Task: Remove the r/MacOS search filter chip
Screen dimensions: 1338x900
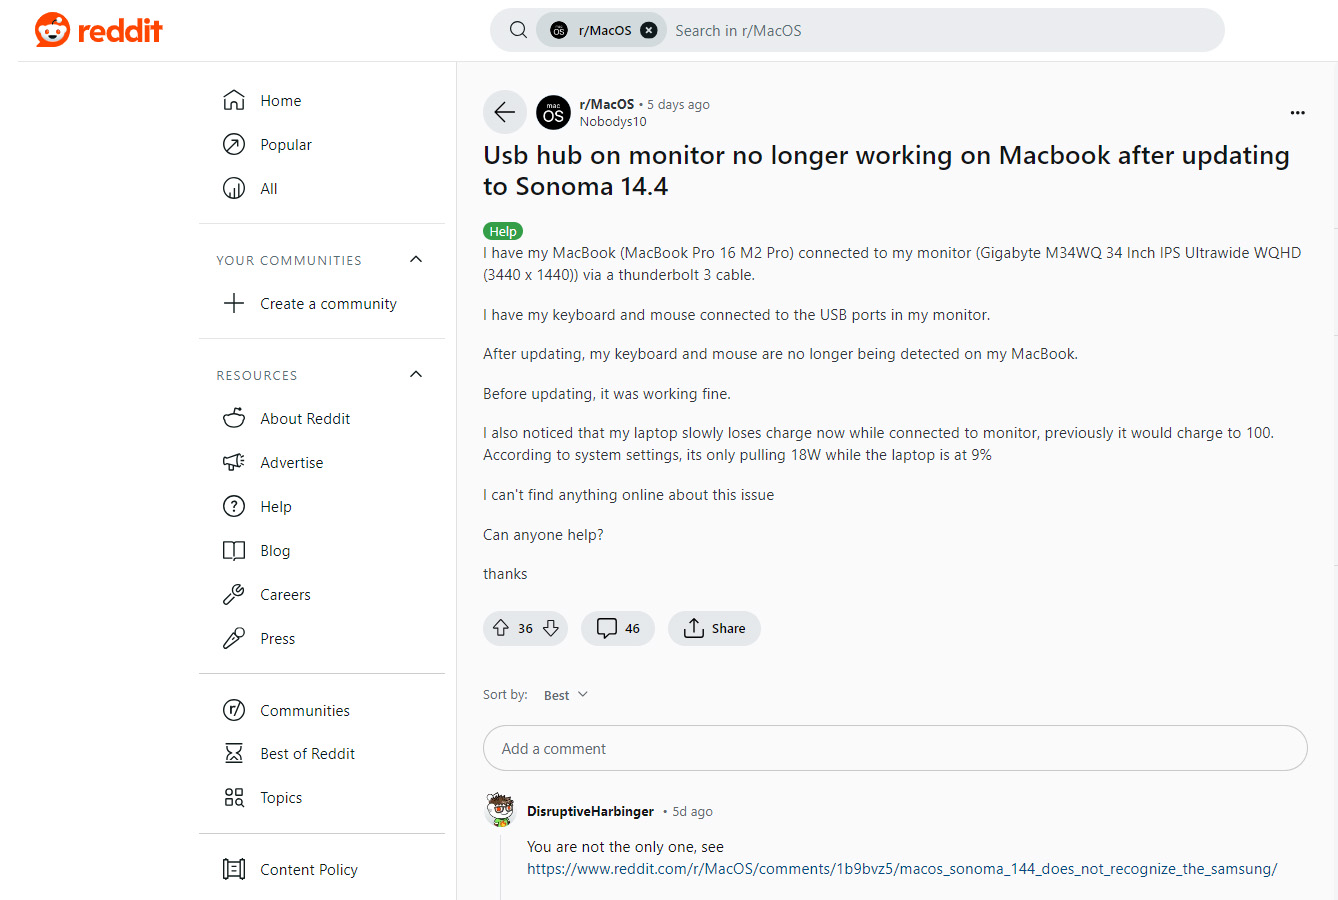Action: point(648,30)
